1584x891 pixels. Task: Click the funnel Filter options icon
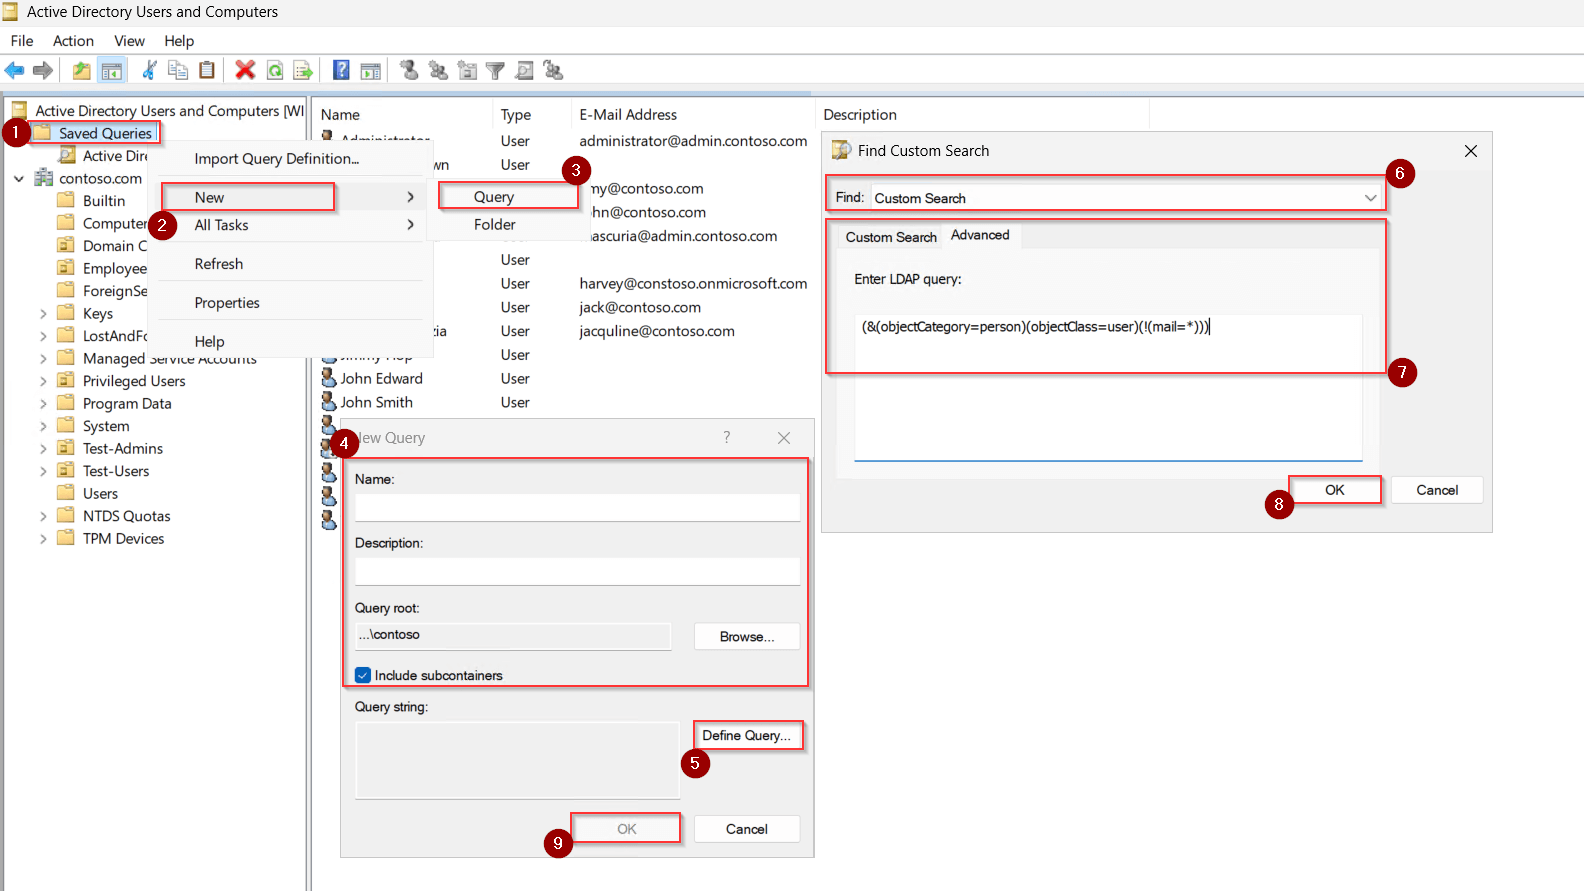495,70
